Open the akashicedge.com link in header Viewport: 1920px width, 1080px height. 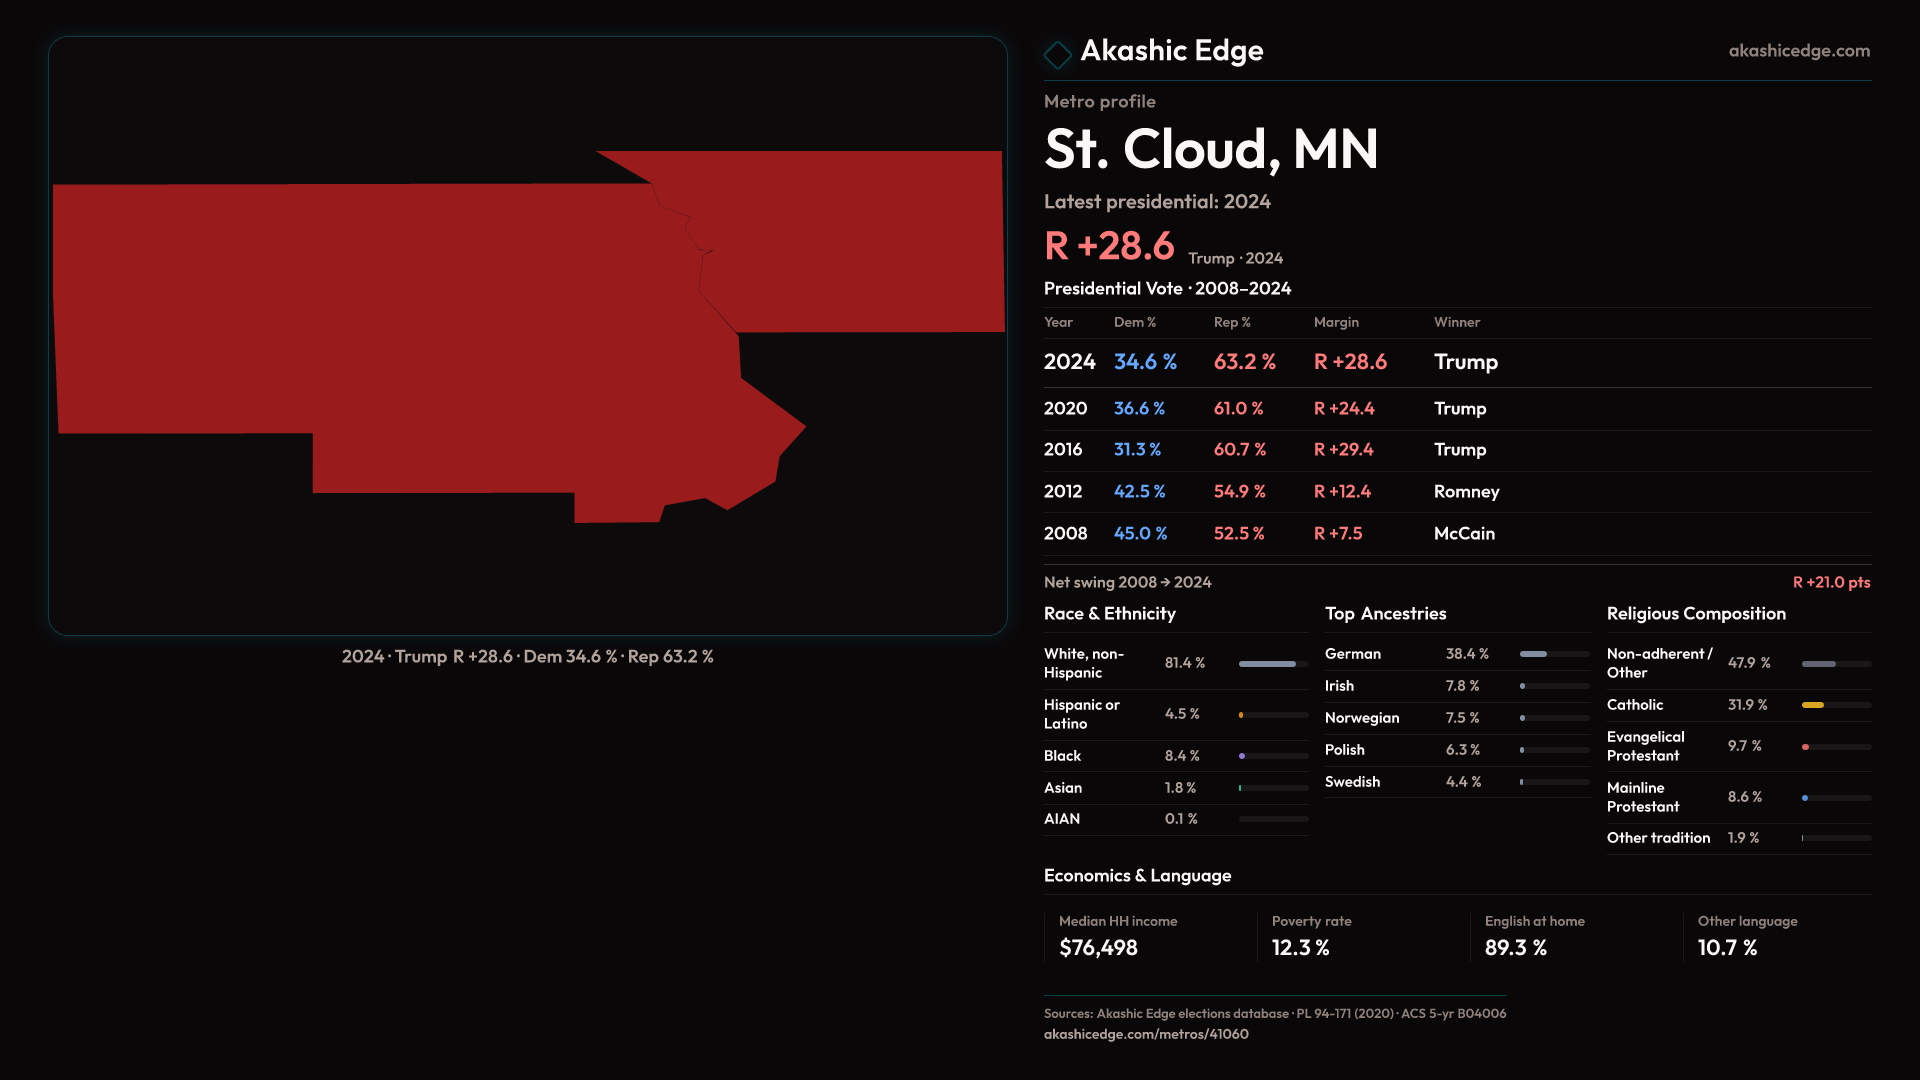click(1798, 51)
